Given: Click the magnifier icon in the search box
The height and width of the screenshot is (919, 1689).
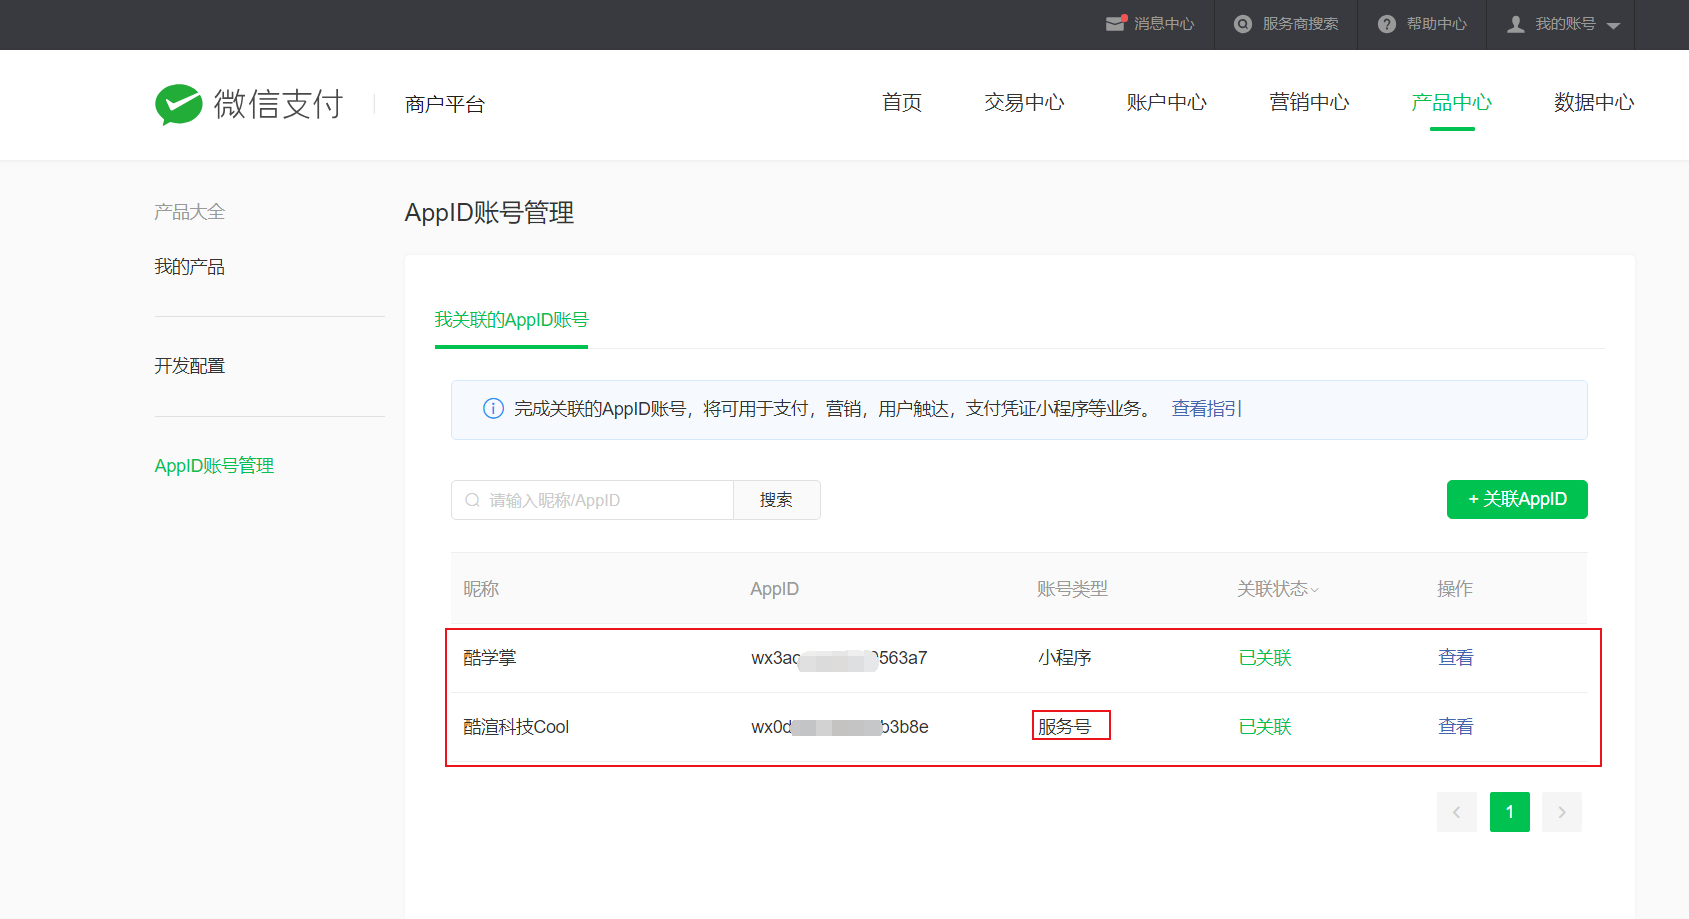Looking at the screenshot, I should (x=472, y=500).
